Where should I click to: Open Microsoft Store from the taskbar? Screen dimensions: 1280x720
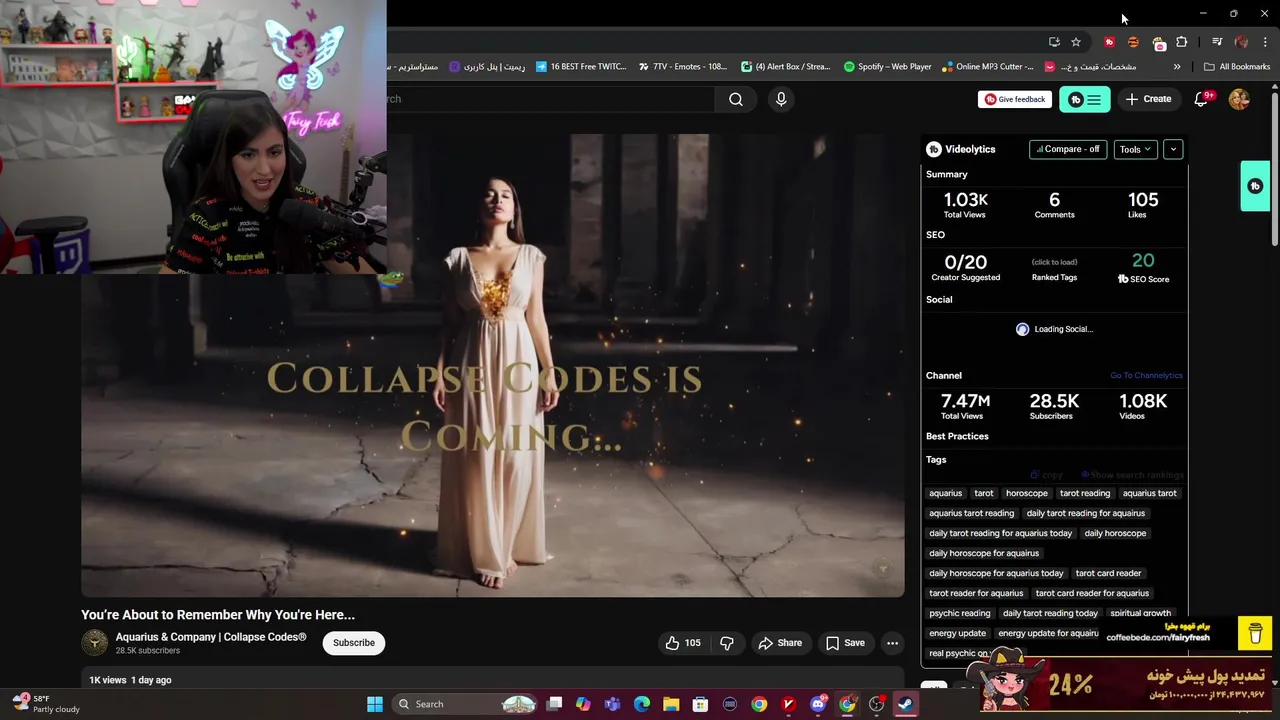pos(700,704)
